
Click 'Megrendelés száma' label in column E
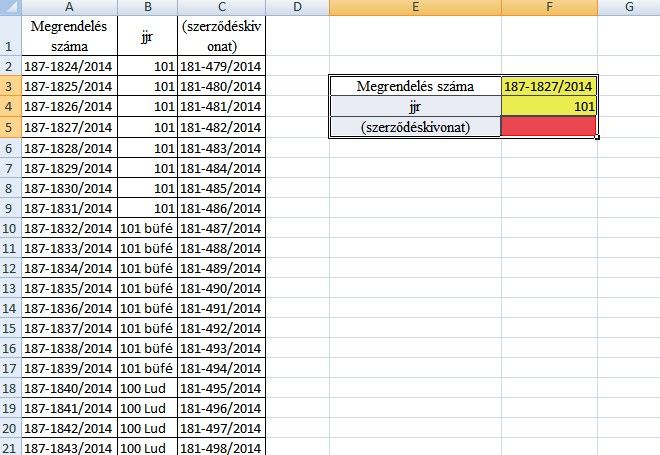pyautogui.click(x=415, y=86)
